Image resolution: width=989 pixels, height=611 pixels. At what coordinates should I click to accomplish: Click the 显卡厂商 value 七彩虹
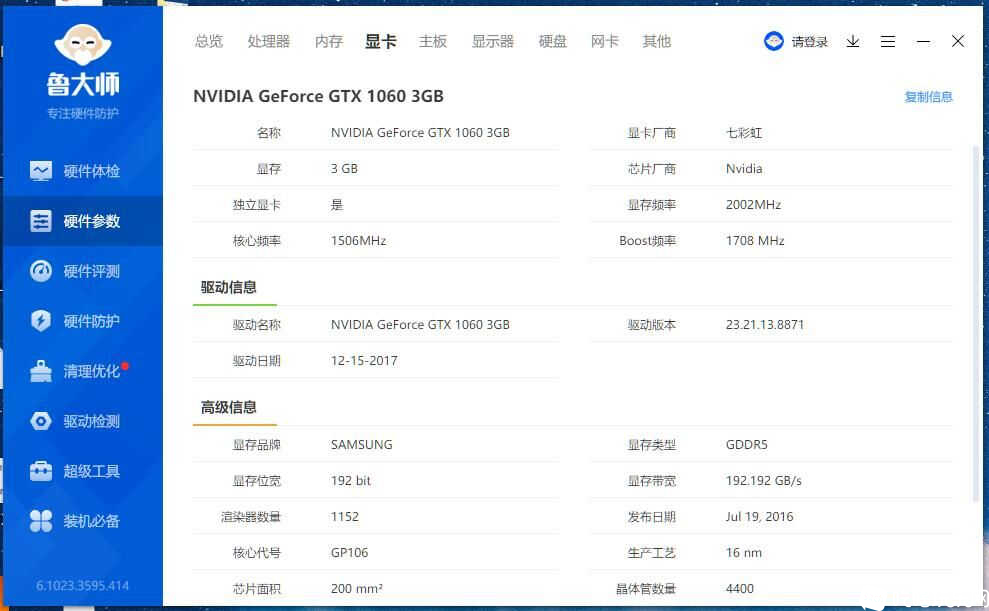tap(744, 133)
